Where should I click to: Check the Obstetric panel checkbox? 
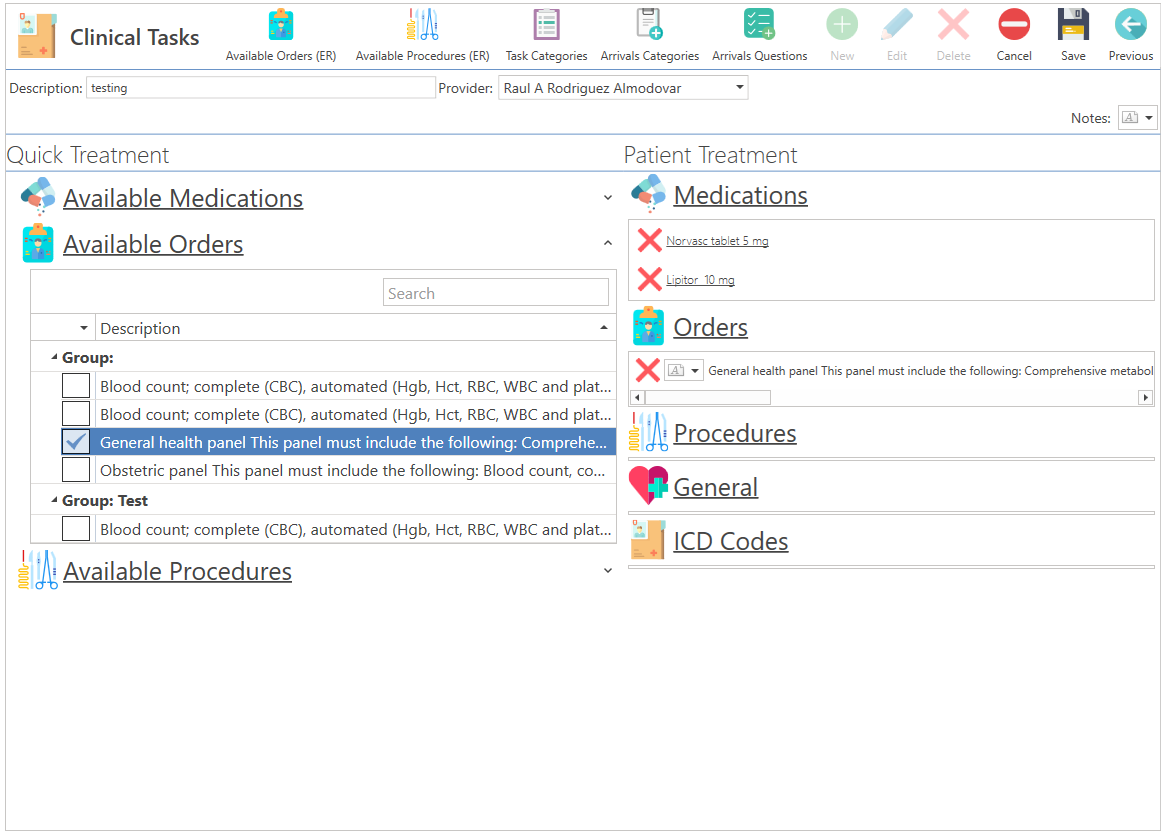pos(76,470)
